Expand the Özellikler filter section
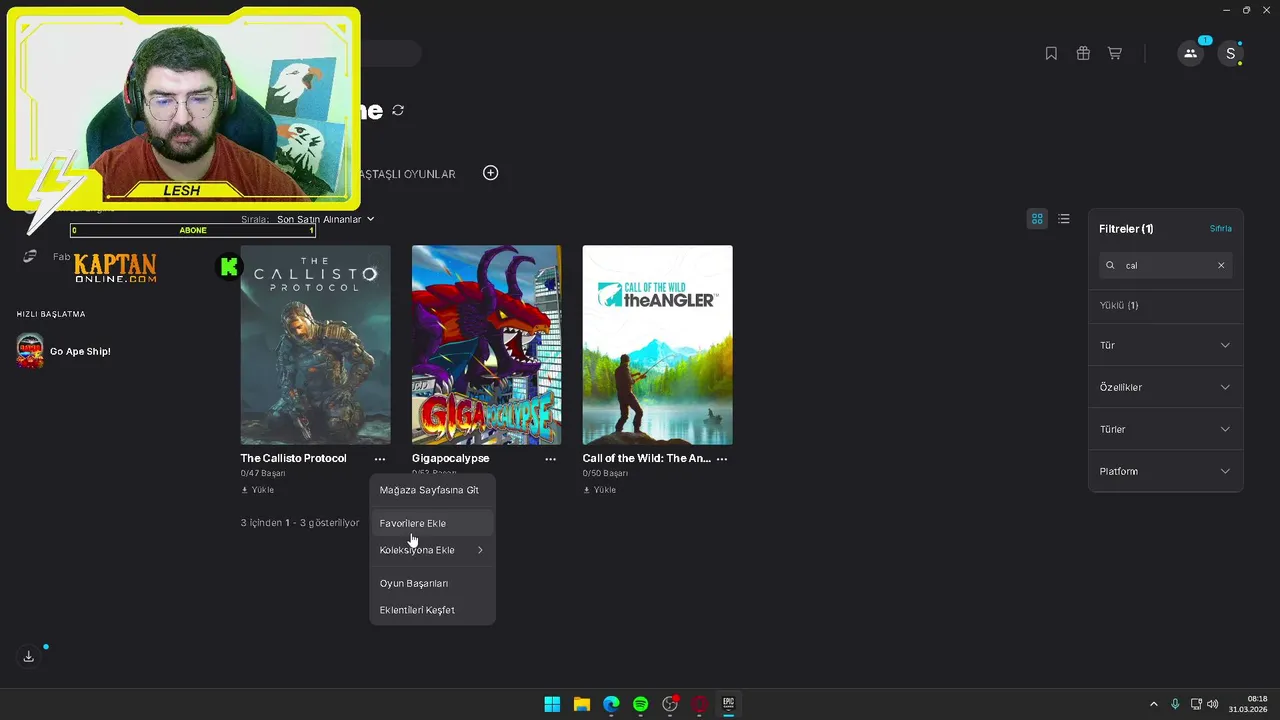 click(1166, 387)
